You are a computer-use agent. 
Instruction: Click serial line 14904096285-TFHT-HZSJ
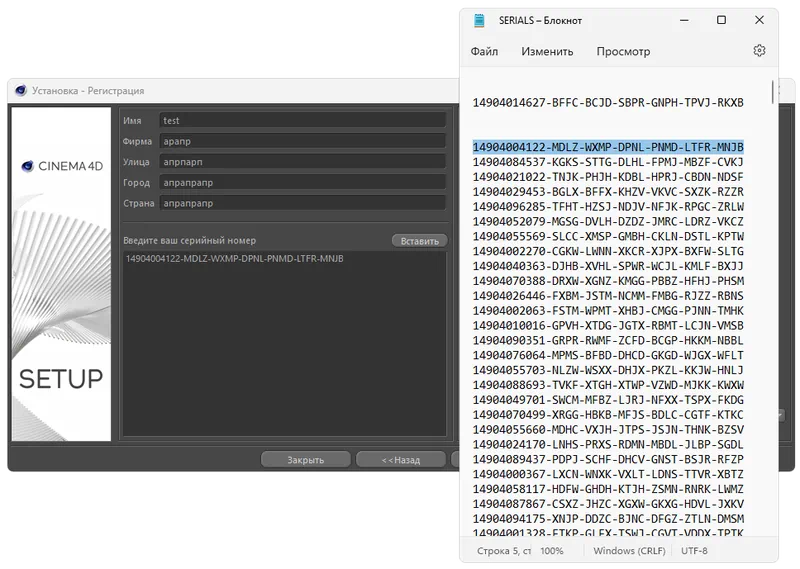[608, 206]
